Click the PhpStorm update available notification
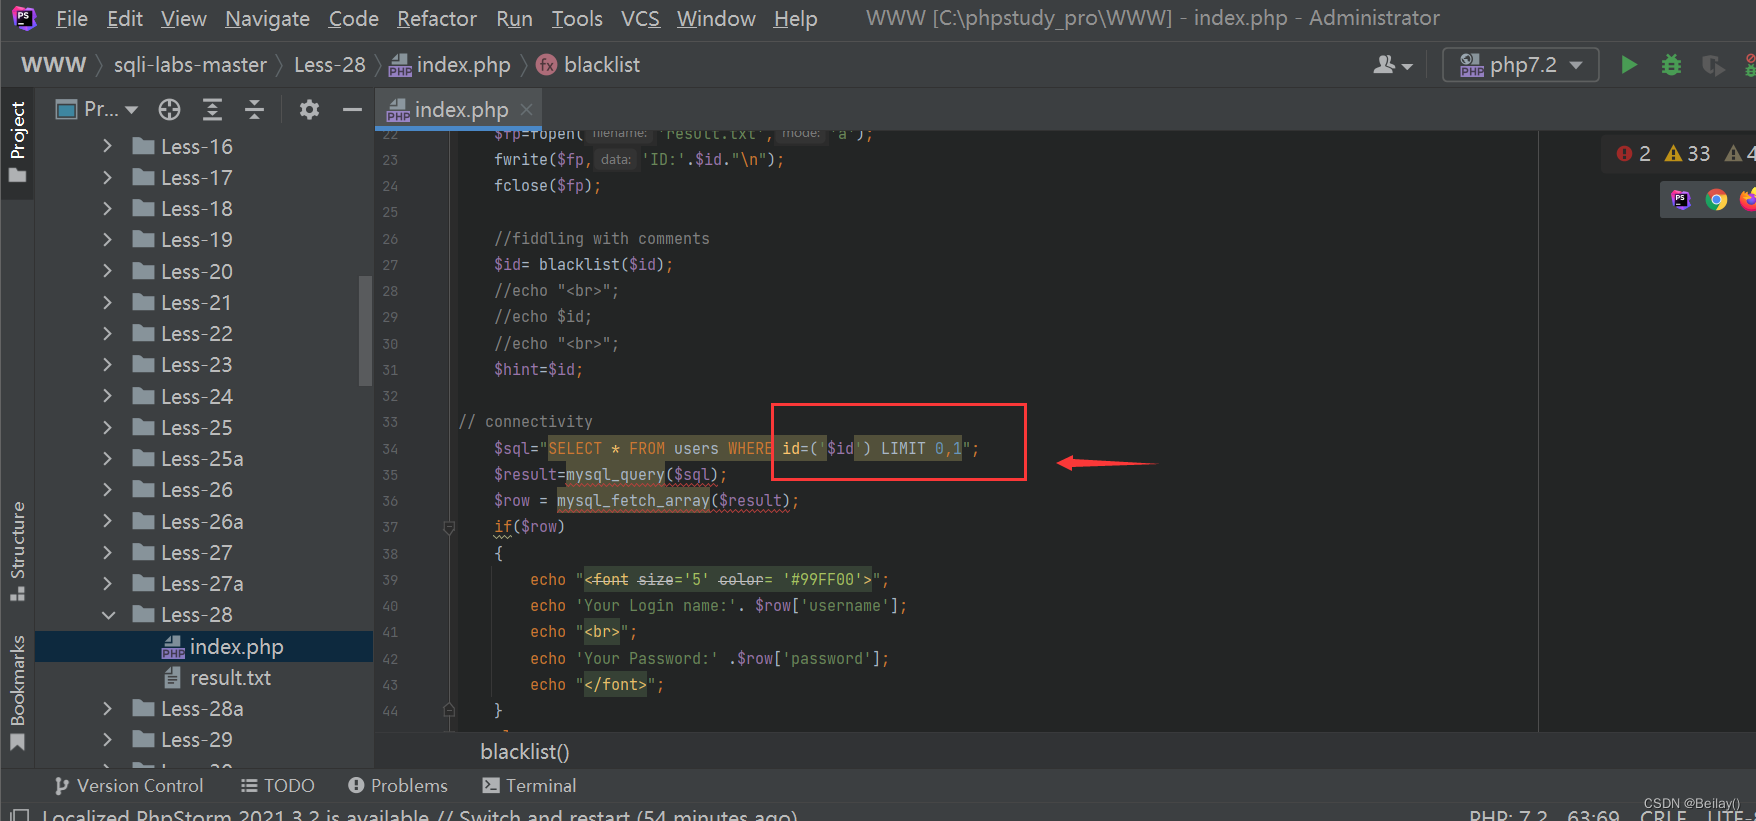The width and height of the screenshot is (1756, 821). pos(419,814)
